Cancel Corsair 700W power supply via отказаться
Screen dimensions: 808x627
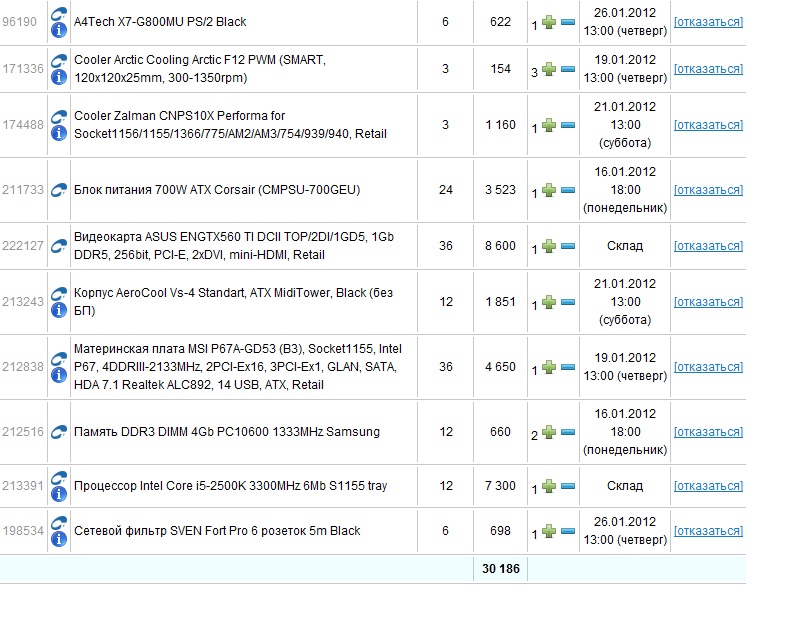709,190
